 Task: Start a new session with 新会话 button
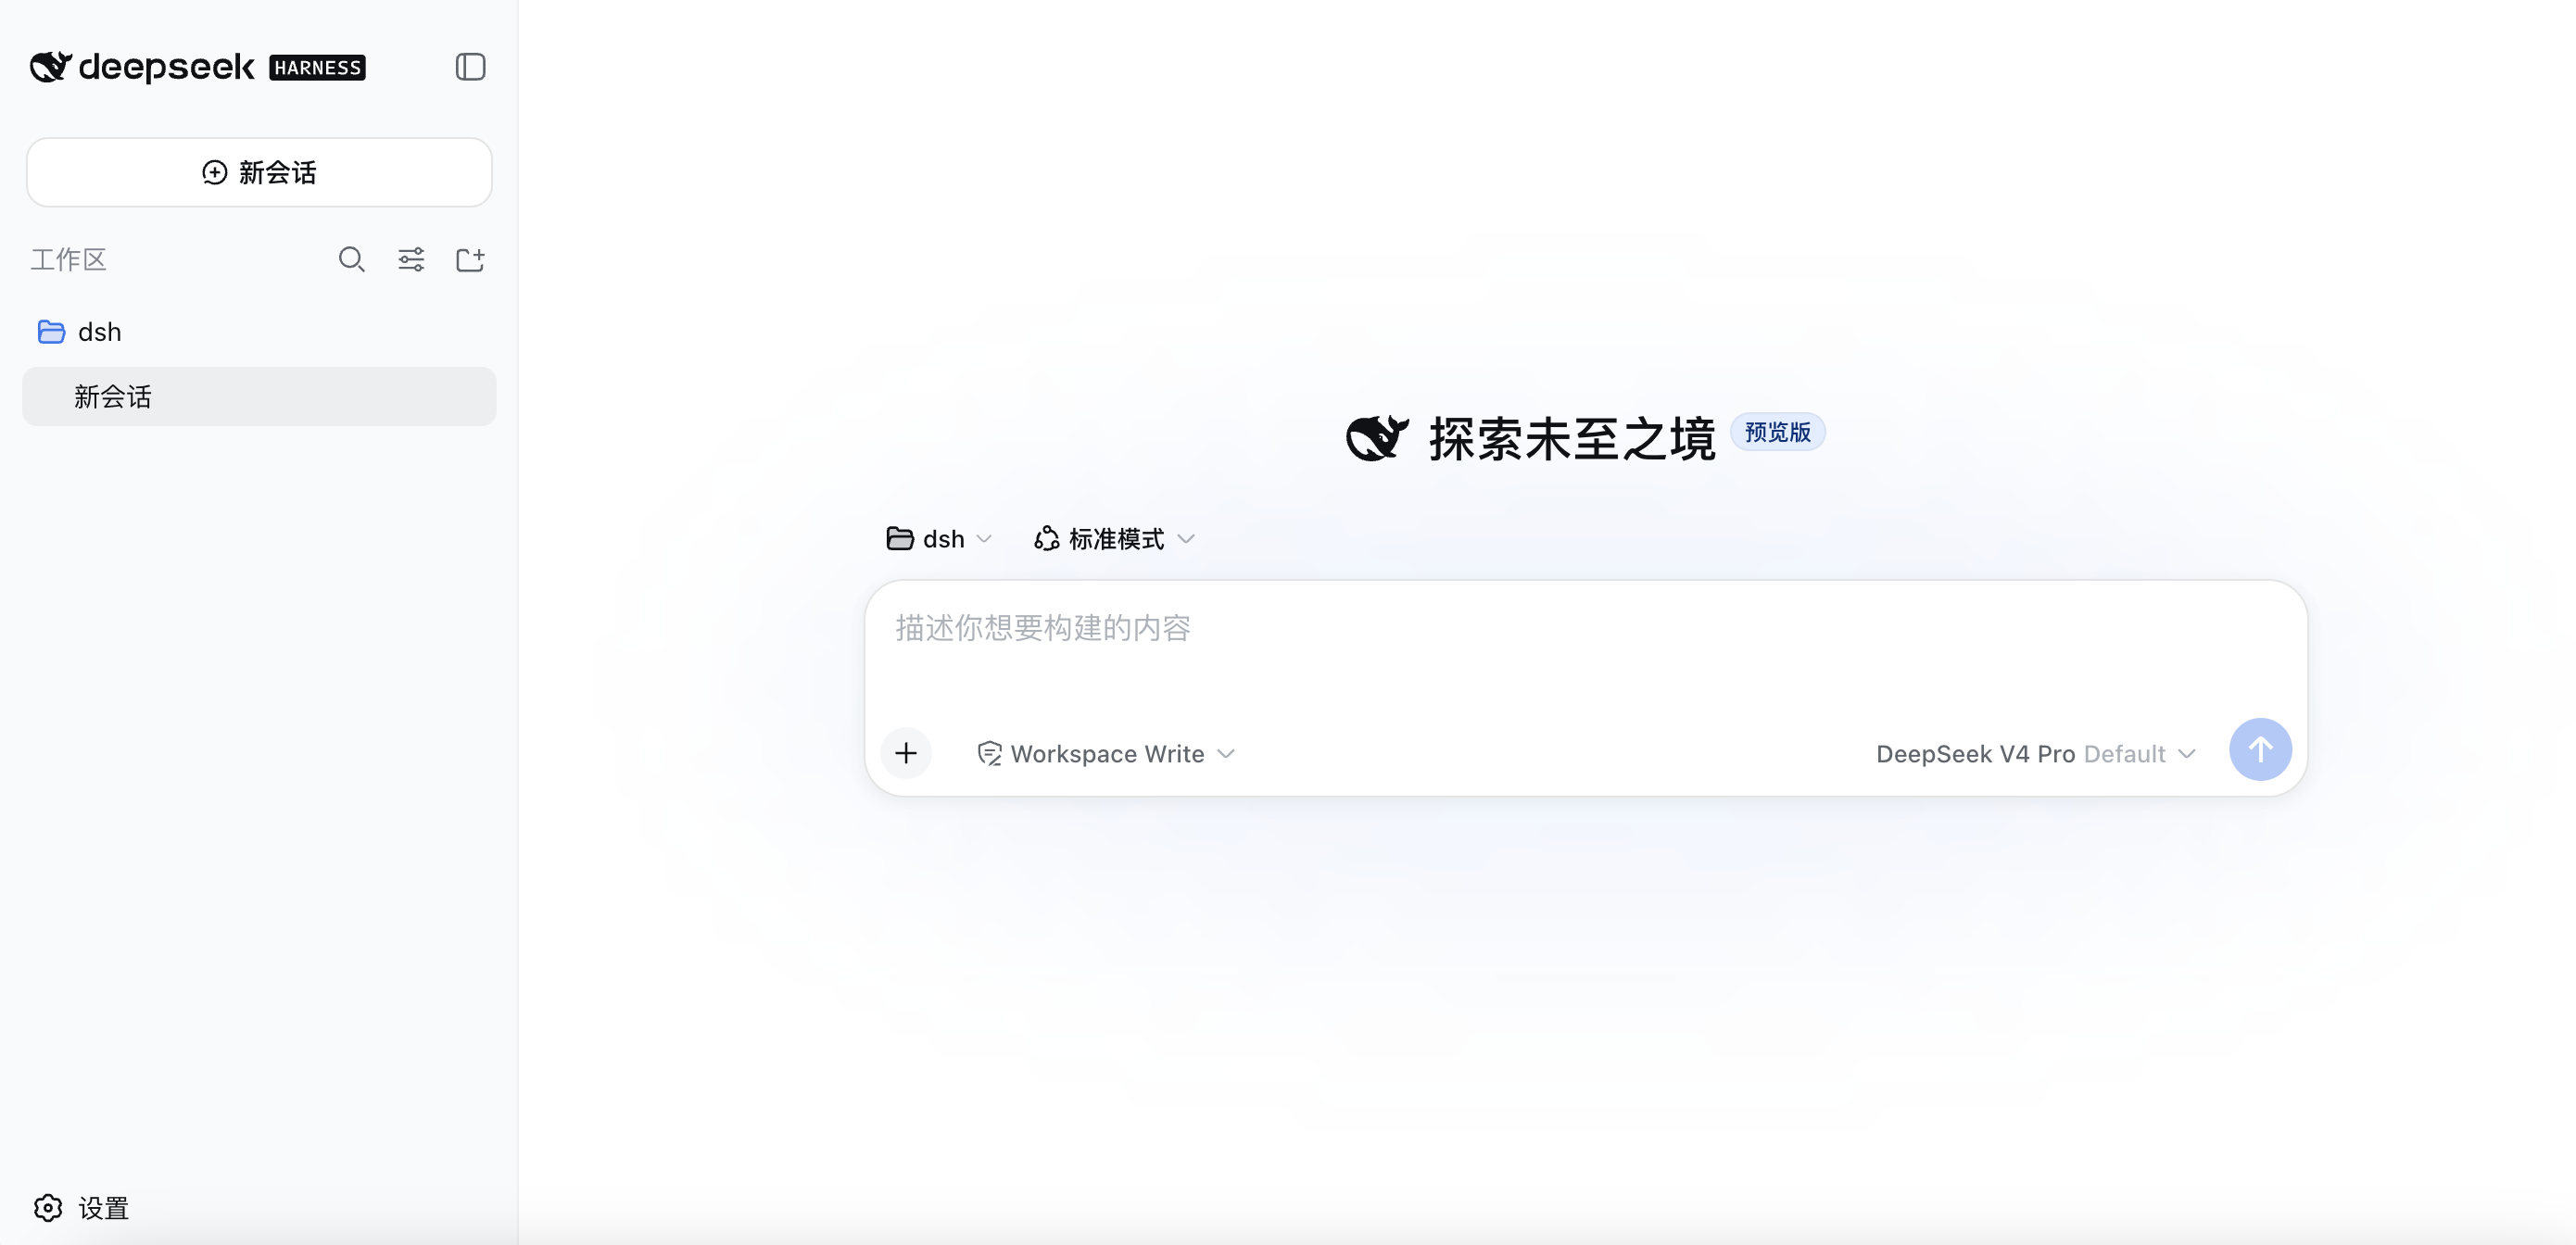(259, 172)
